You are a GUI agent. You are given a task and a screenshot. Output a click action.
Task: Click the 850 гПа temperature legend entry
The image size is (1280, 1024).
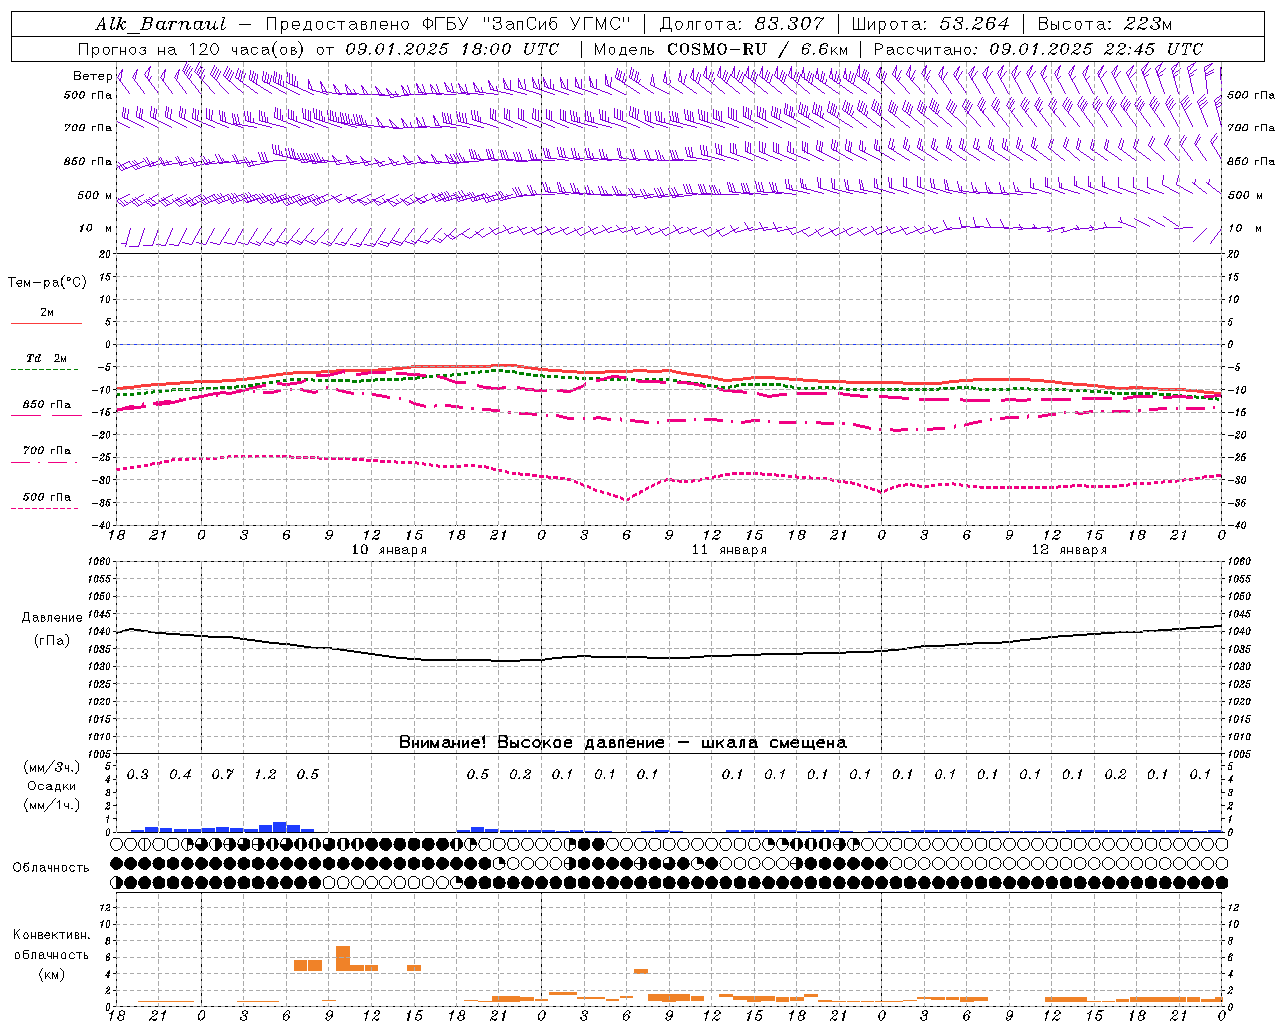(47, 405)
